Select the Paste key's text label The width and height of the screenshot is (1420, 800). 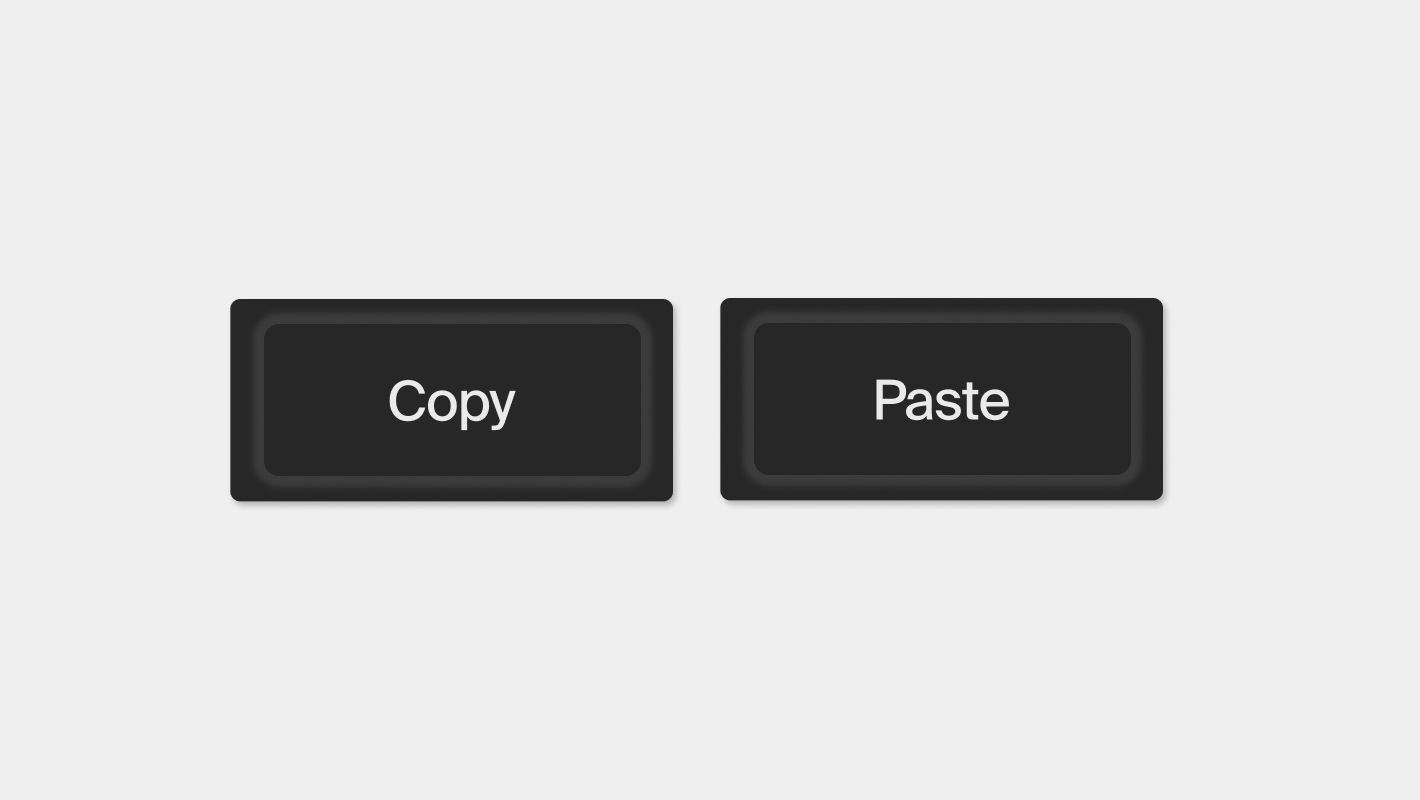[x=941, y=400]
